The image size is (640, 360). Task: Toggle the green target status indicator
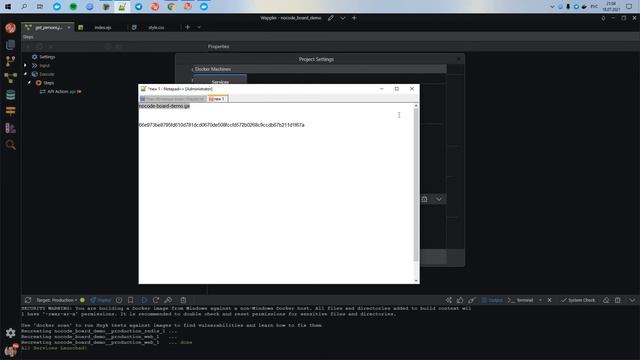[82, 300]
